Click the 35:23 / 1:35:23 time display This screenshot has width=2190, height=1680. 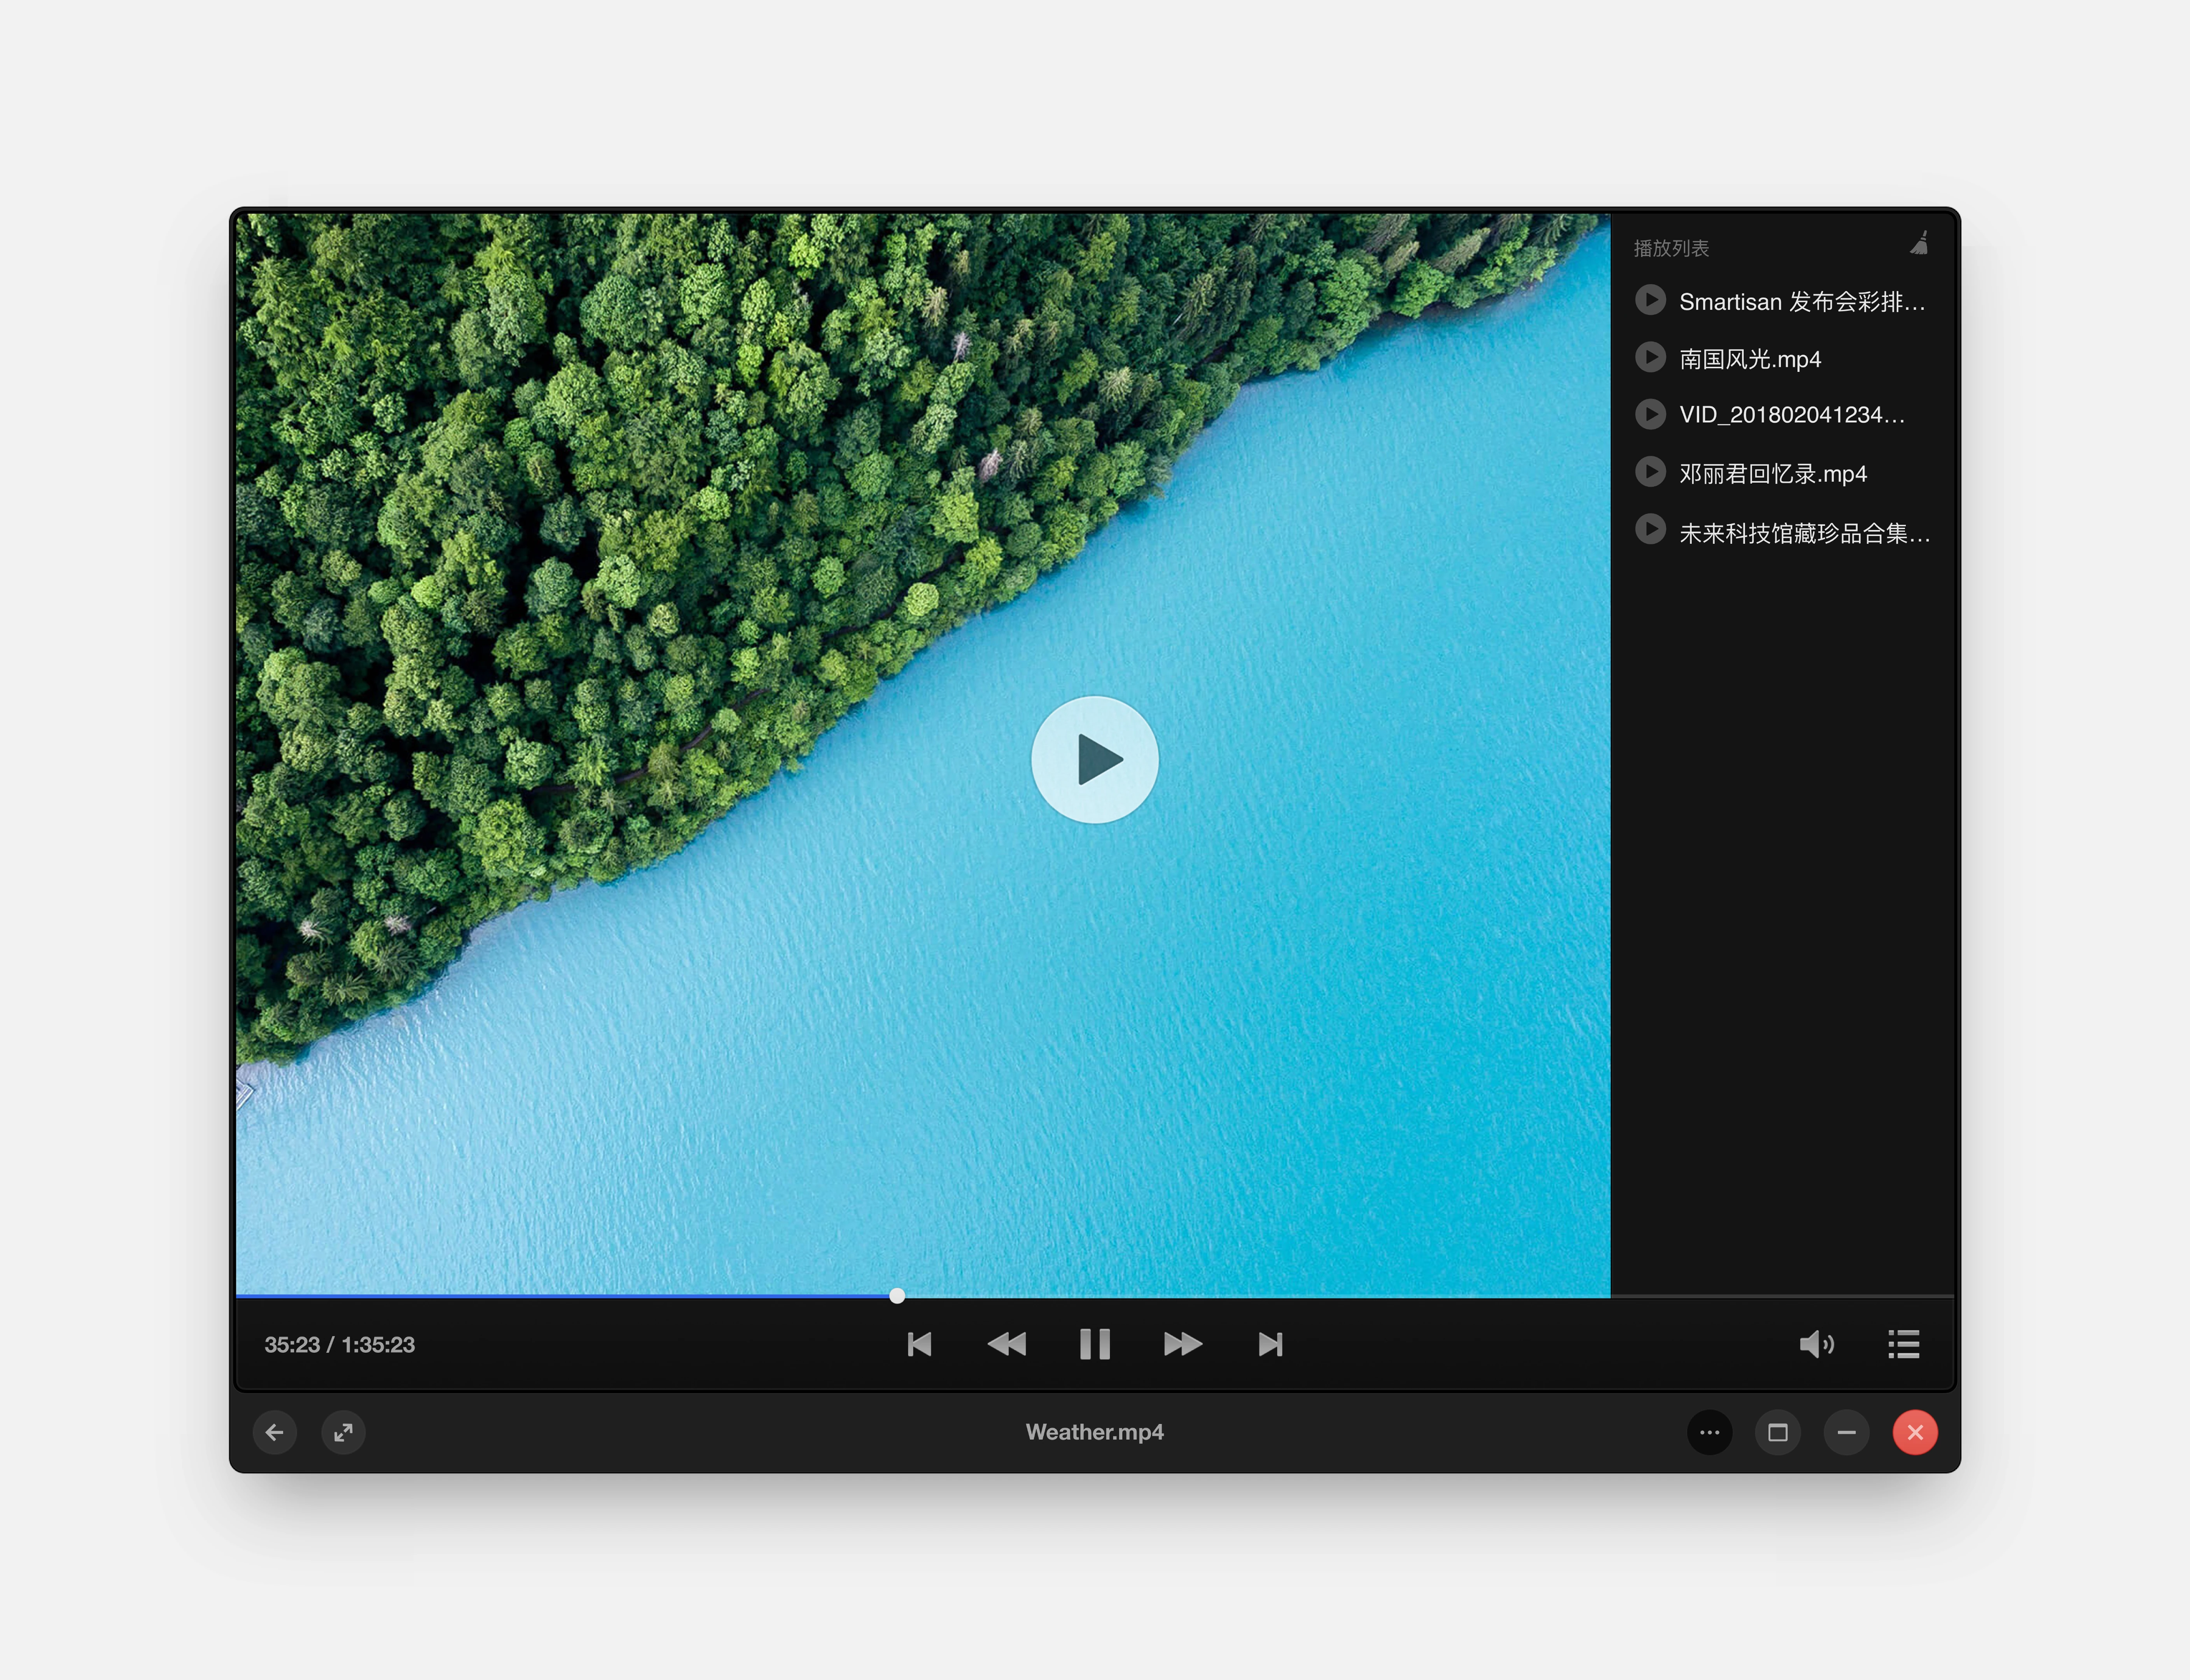coord(339,1345)
